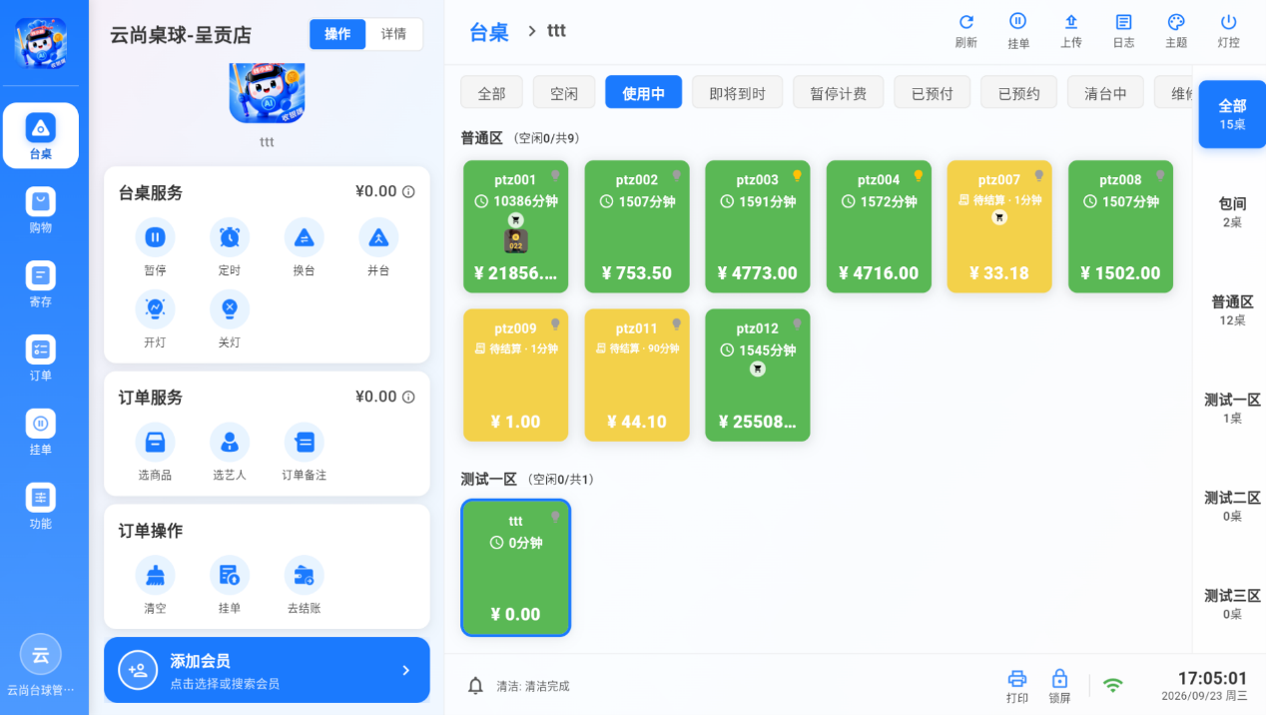This screenshot has width=1266, height=715.
Task: Click the 并台 merge tables icon
Action: [x=378, y=237]
